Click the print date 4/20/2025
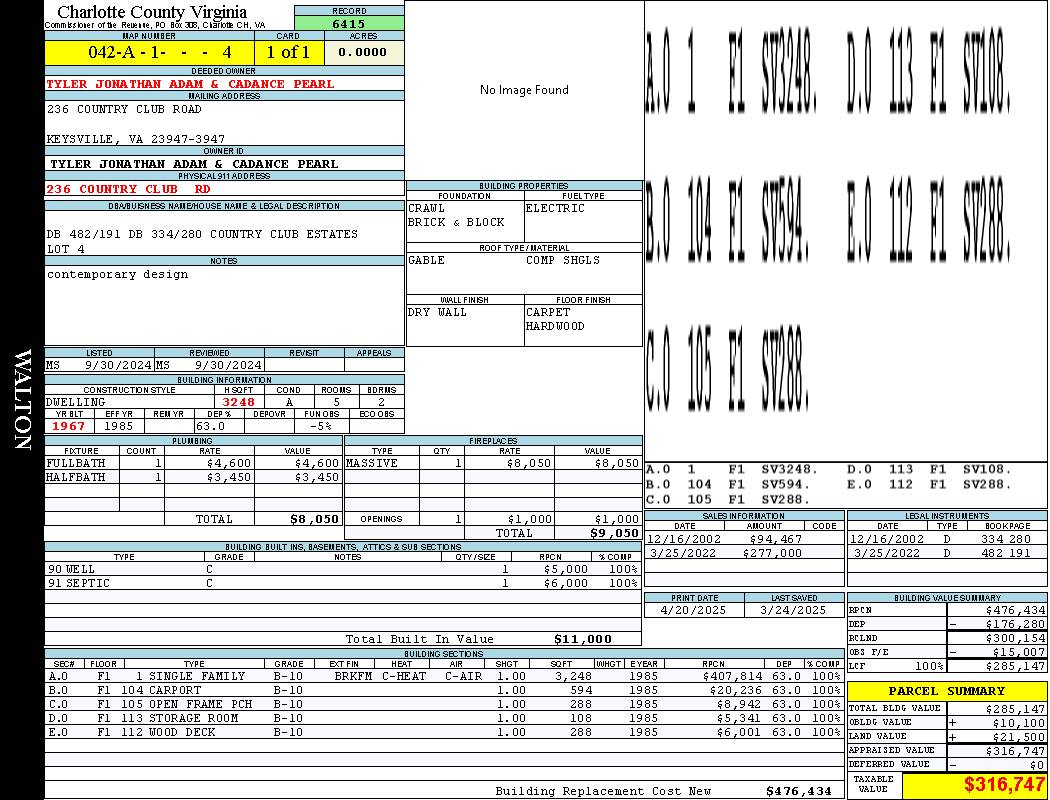 693,611
